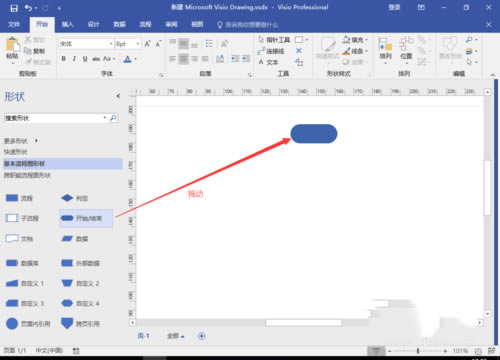The height and width of the screenshot is (360, 500).
Task: Click the bullets list icon in paragraph group
Action: tap(209, 44)
